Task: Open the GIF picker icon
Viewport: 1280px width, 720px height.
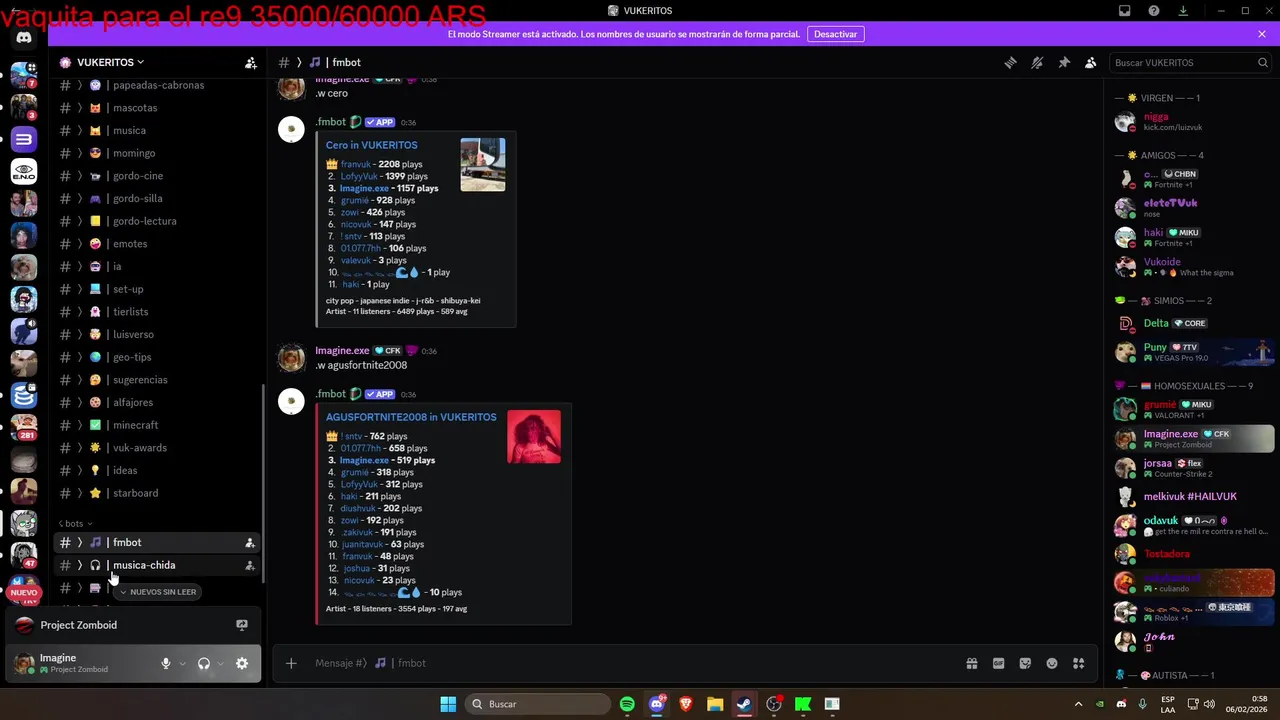Action: (x=998, y=663)
